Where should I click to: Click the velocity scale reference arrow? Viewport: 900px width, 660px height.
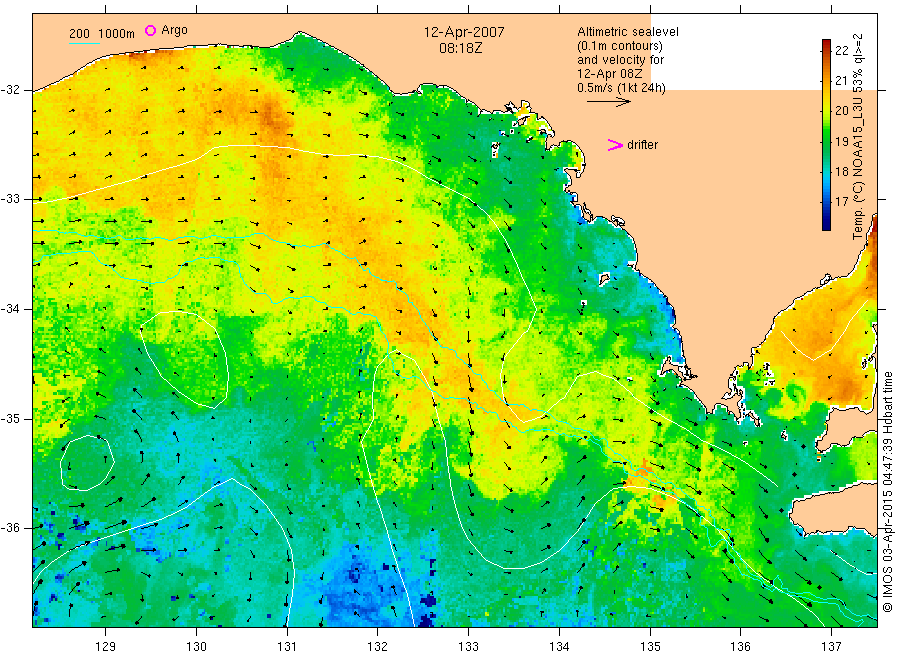608,101
